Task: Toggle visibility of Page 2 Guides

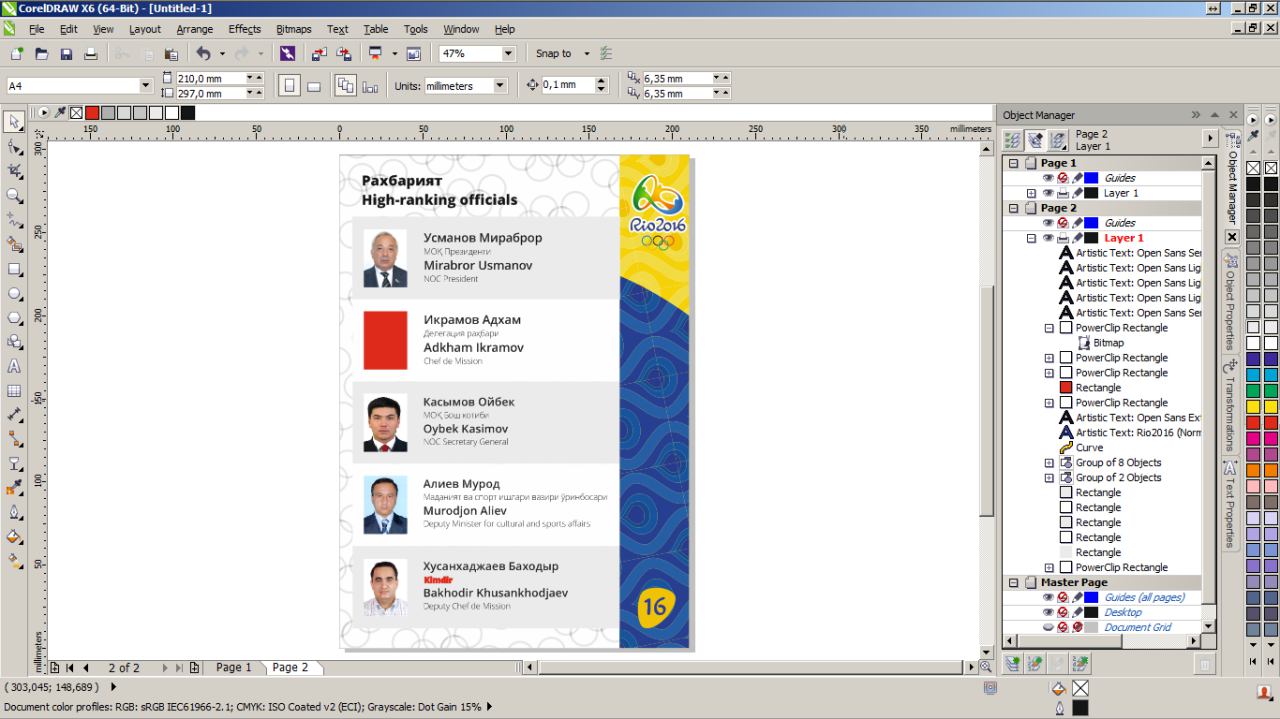Action: tap(1048, 223)
